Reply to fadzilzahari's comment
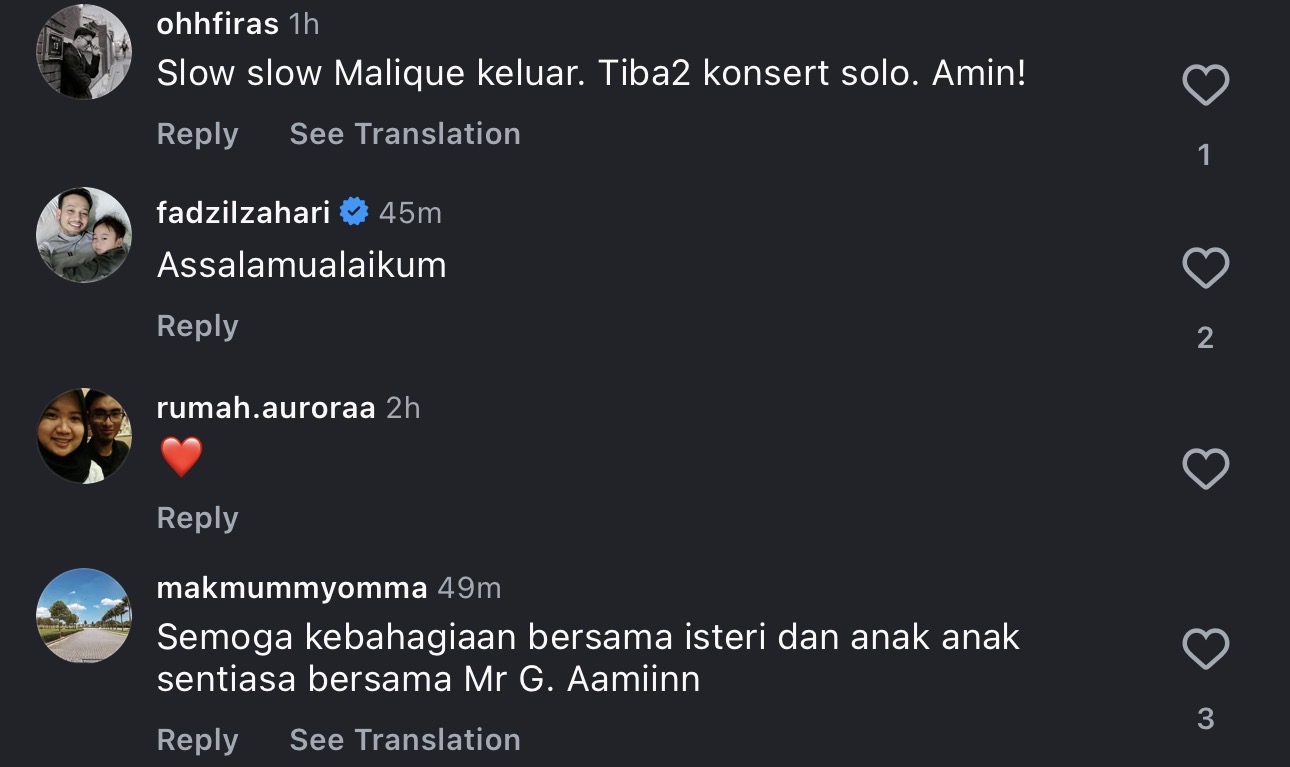Image resolution: width=1290 pixels, height=767 pixels. (x=197, y=326)
